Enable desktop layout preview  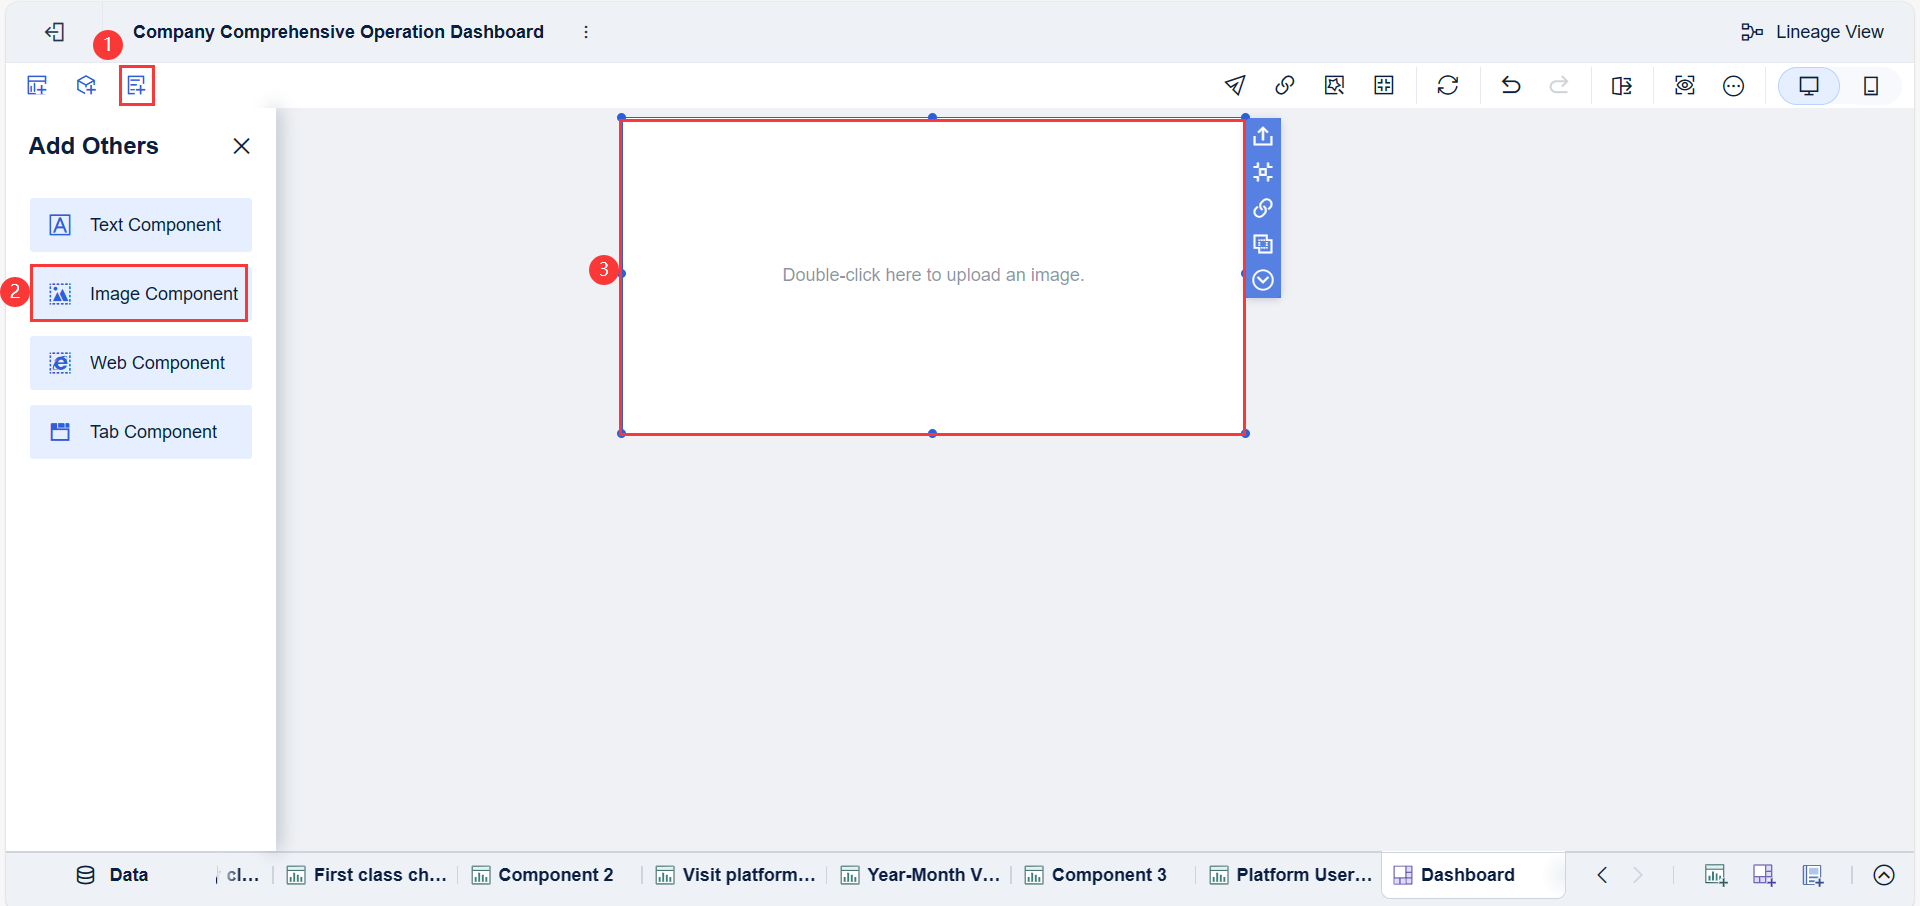(x=1809, y=86)
